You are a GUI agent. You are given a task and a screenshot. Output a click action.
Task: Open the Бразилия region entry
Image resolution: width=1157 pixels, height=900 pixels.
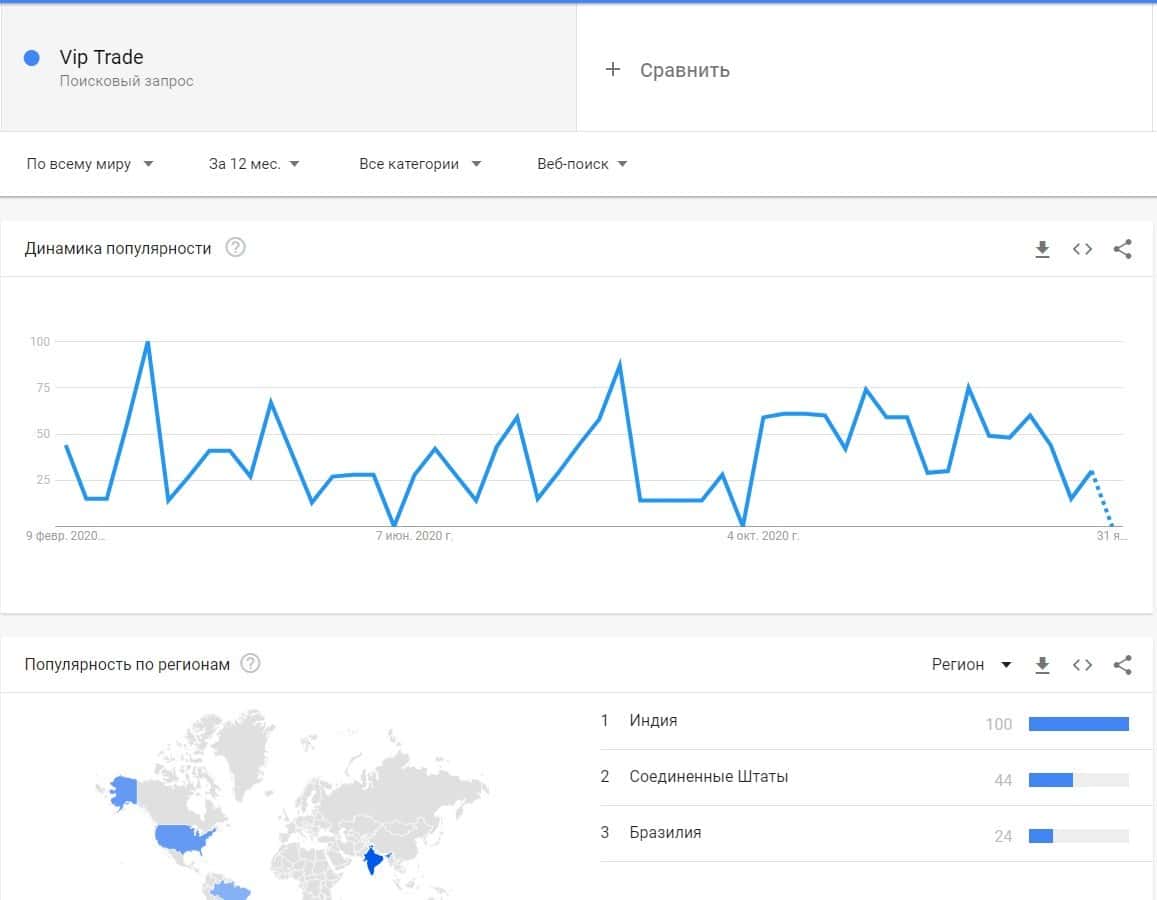(665, 832)
